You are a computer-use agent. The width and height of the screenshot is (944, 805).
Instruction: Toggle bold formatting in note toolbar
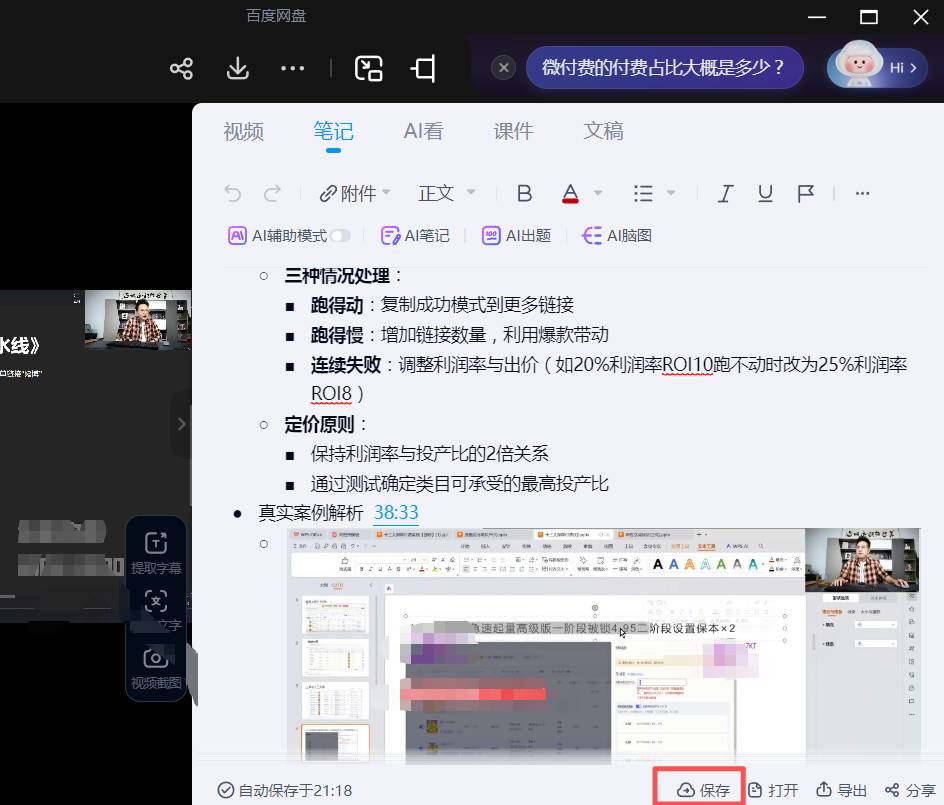coord(524,193)
